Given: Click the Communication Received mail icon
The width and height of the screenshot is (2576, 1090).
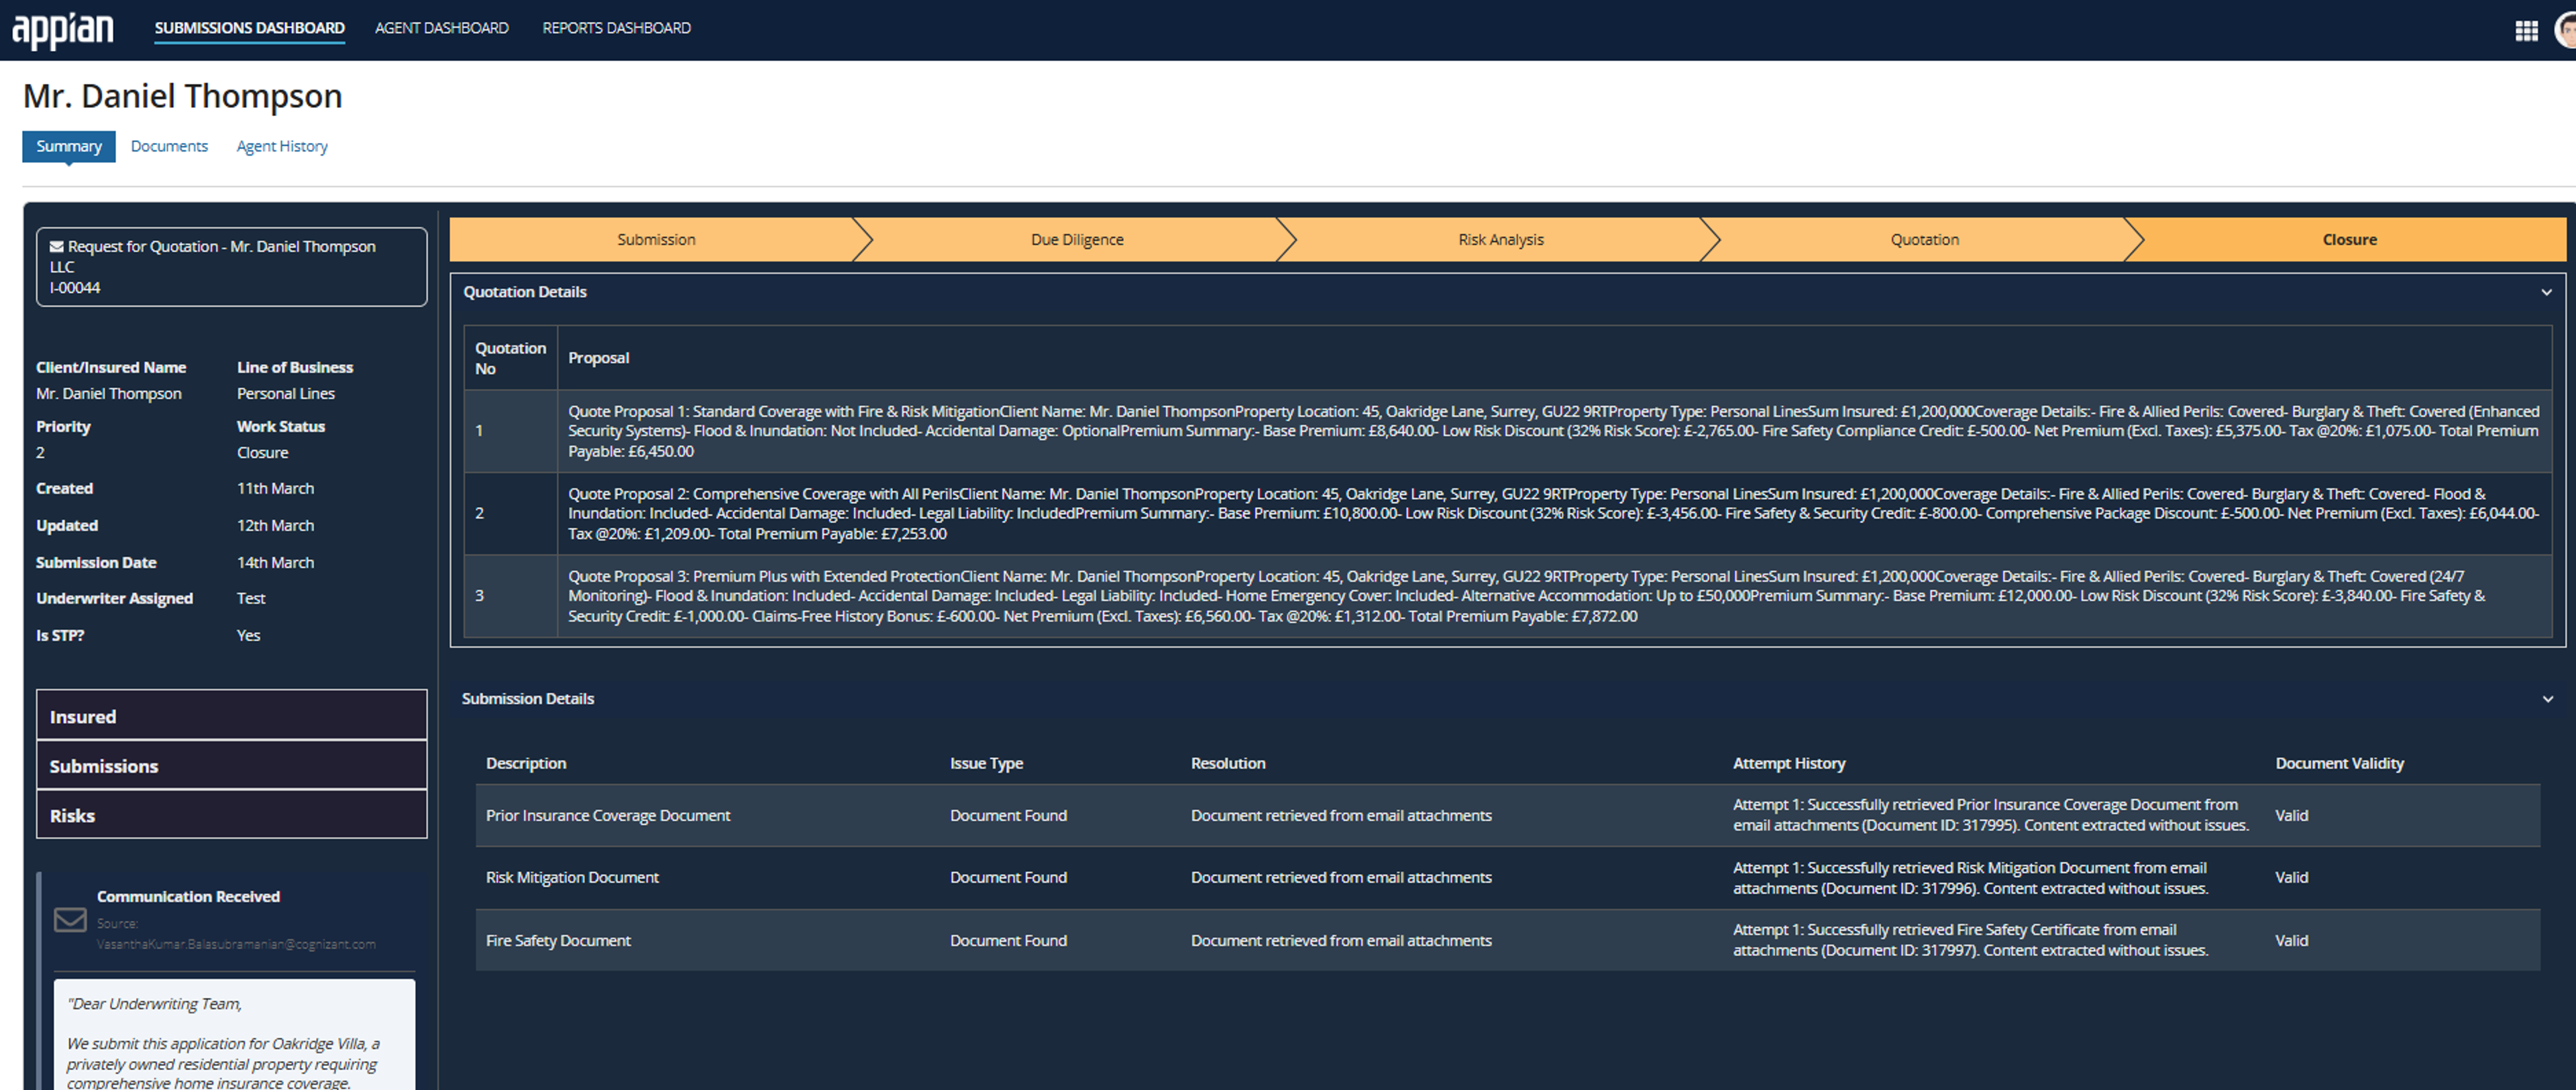Looking at the screenshot, I should coord(70,919).
